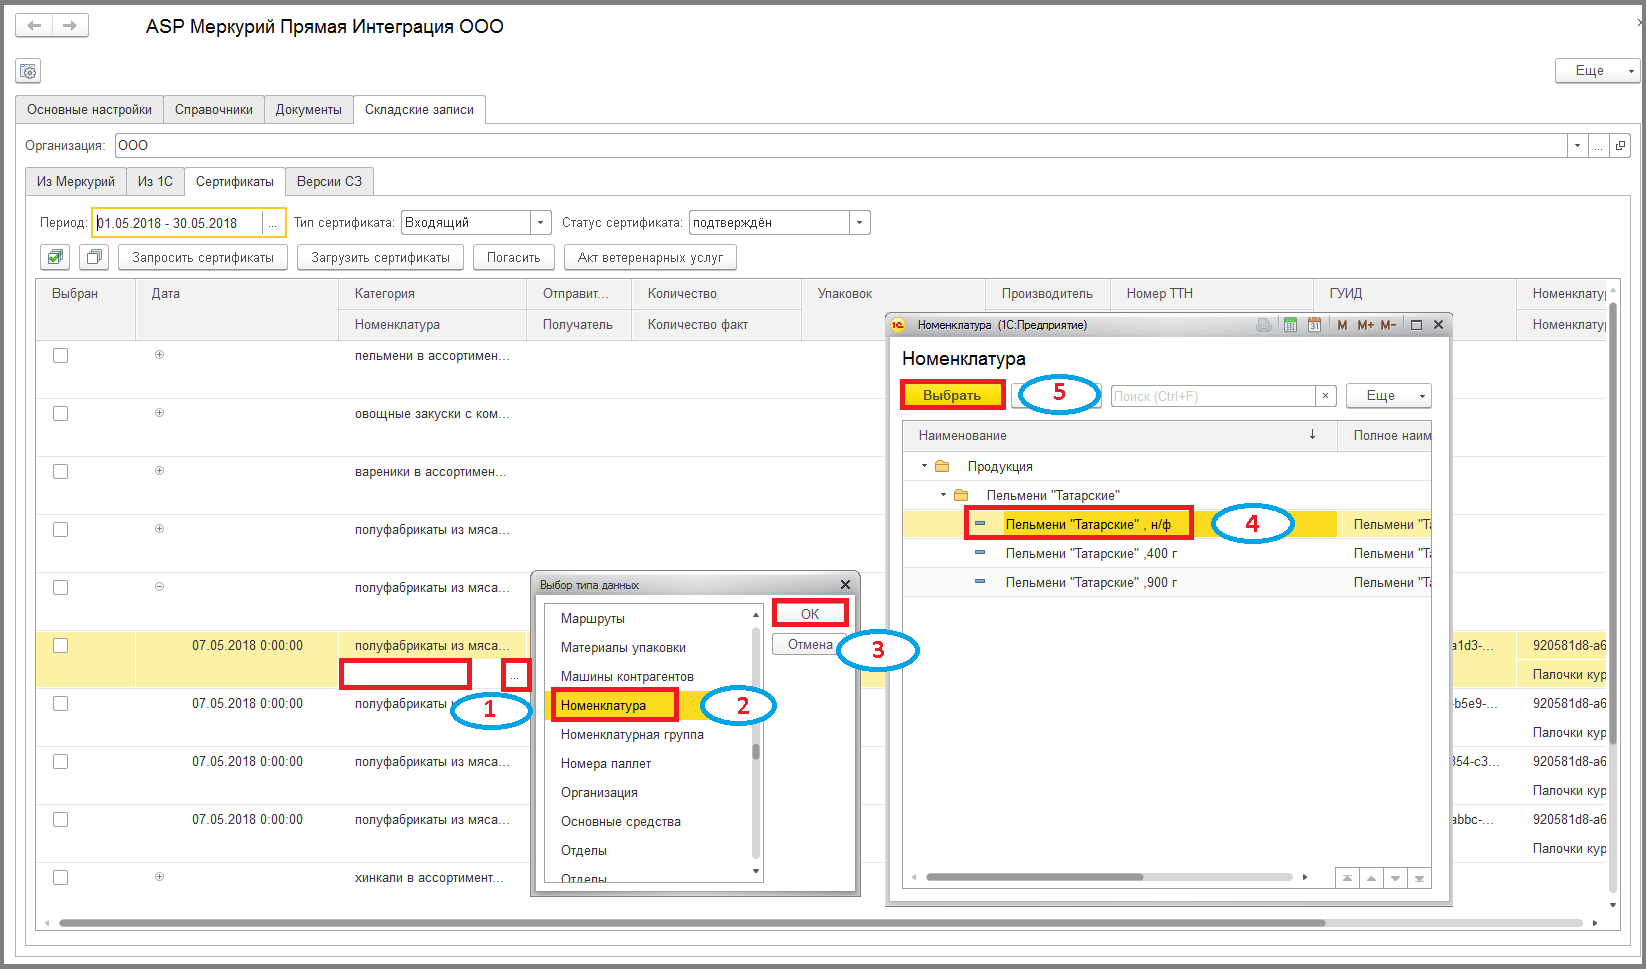
Task: Select the checkbox of the highlighted 07.05.2018 row
Action: (x=61, y=645)
